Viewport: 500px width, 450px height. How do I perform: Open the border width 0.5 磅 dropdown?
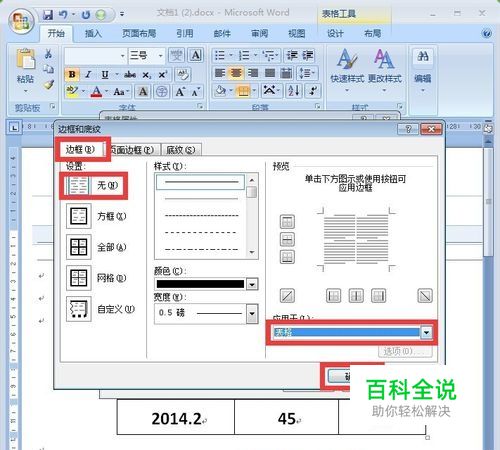click(252, 313)
